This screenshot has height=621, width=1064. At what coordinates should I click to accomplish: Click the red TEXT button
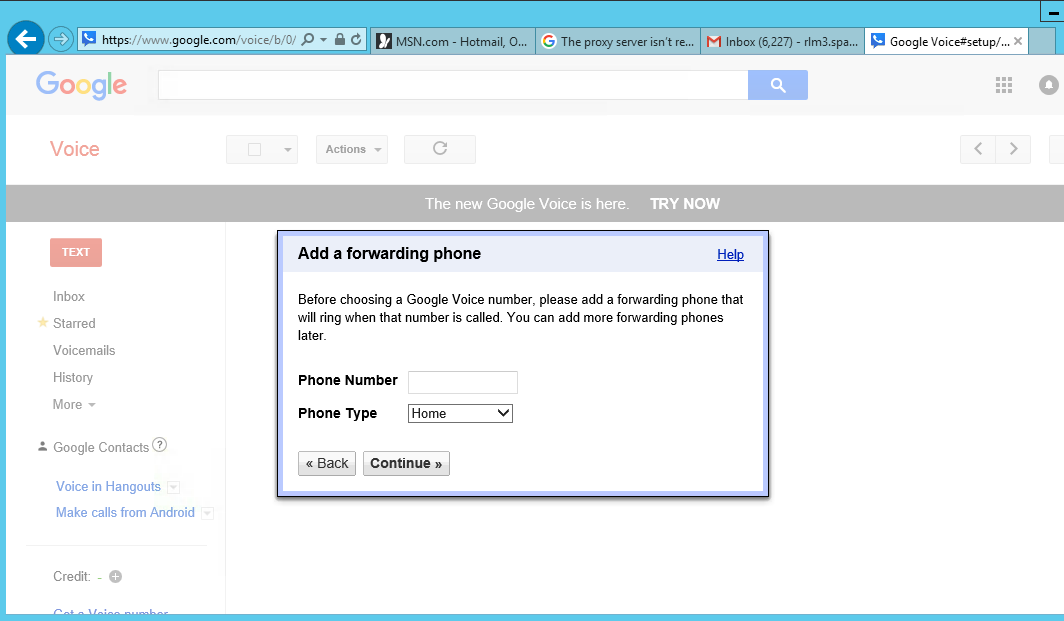76,252
